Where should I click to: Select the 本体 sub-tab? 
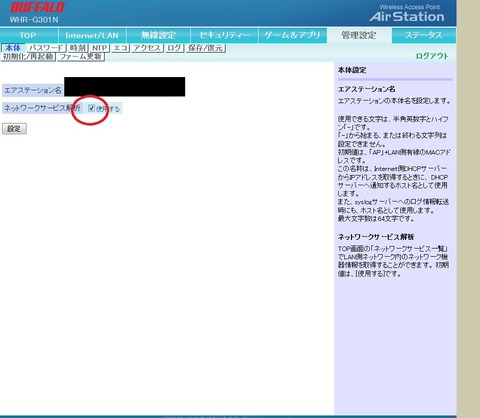[13, 48]
